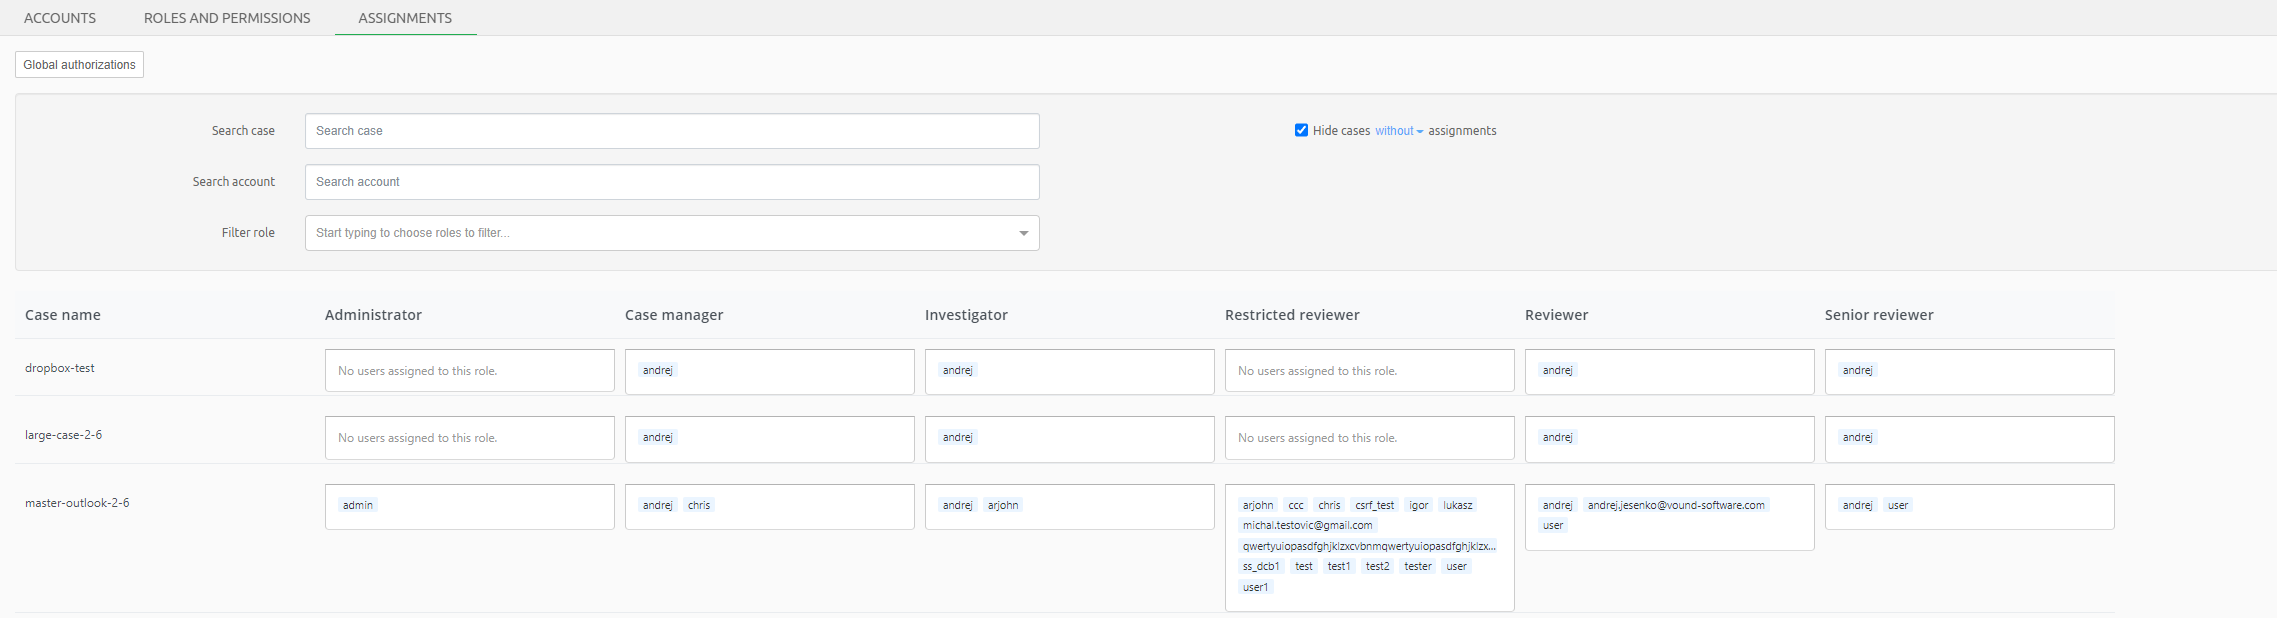The image size is (2277, 618).
Task: Select chris tag under Case manager
Action: click(699, 505)
